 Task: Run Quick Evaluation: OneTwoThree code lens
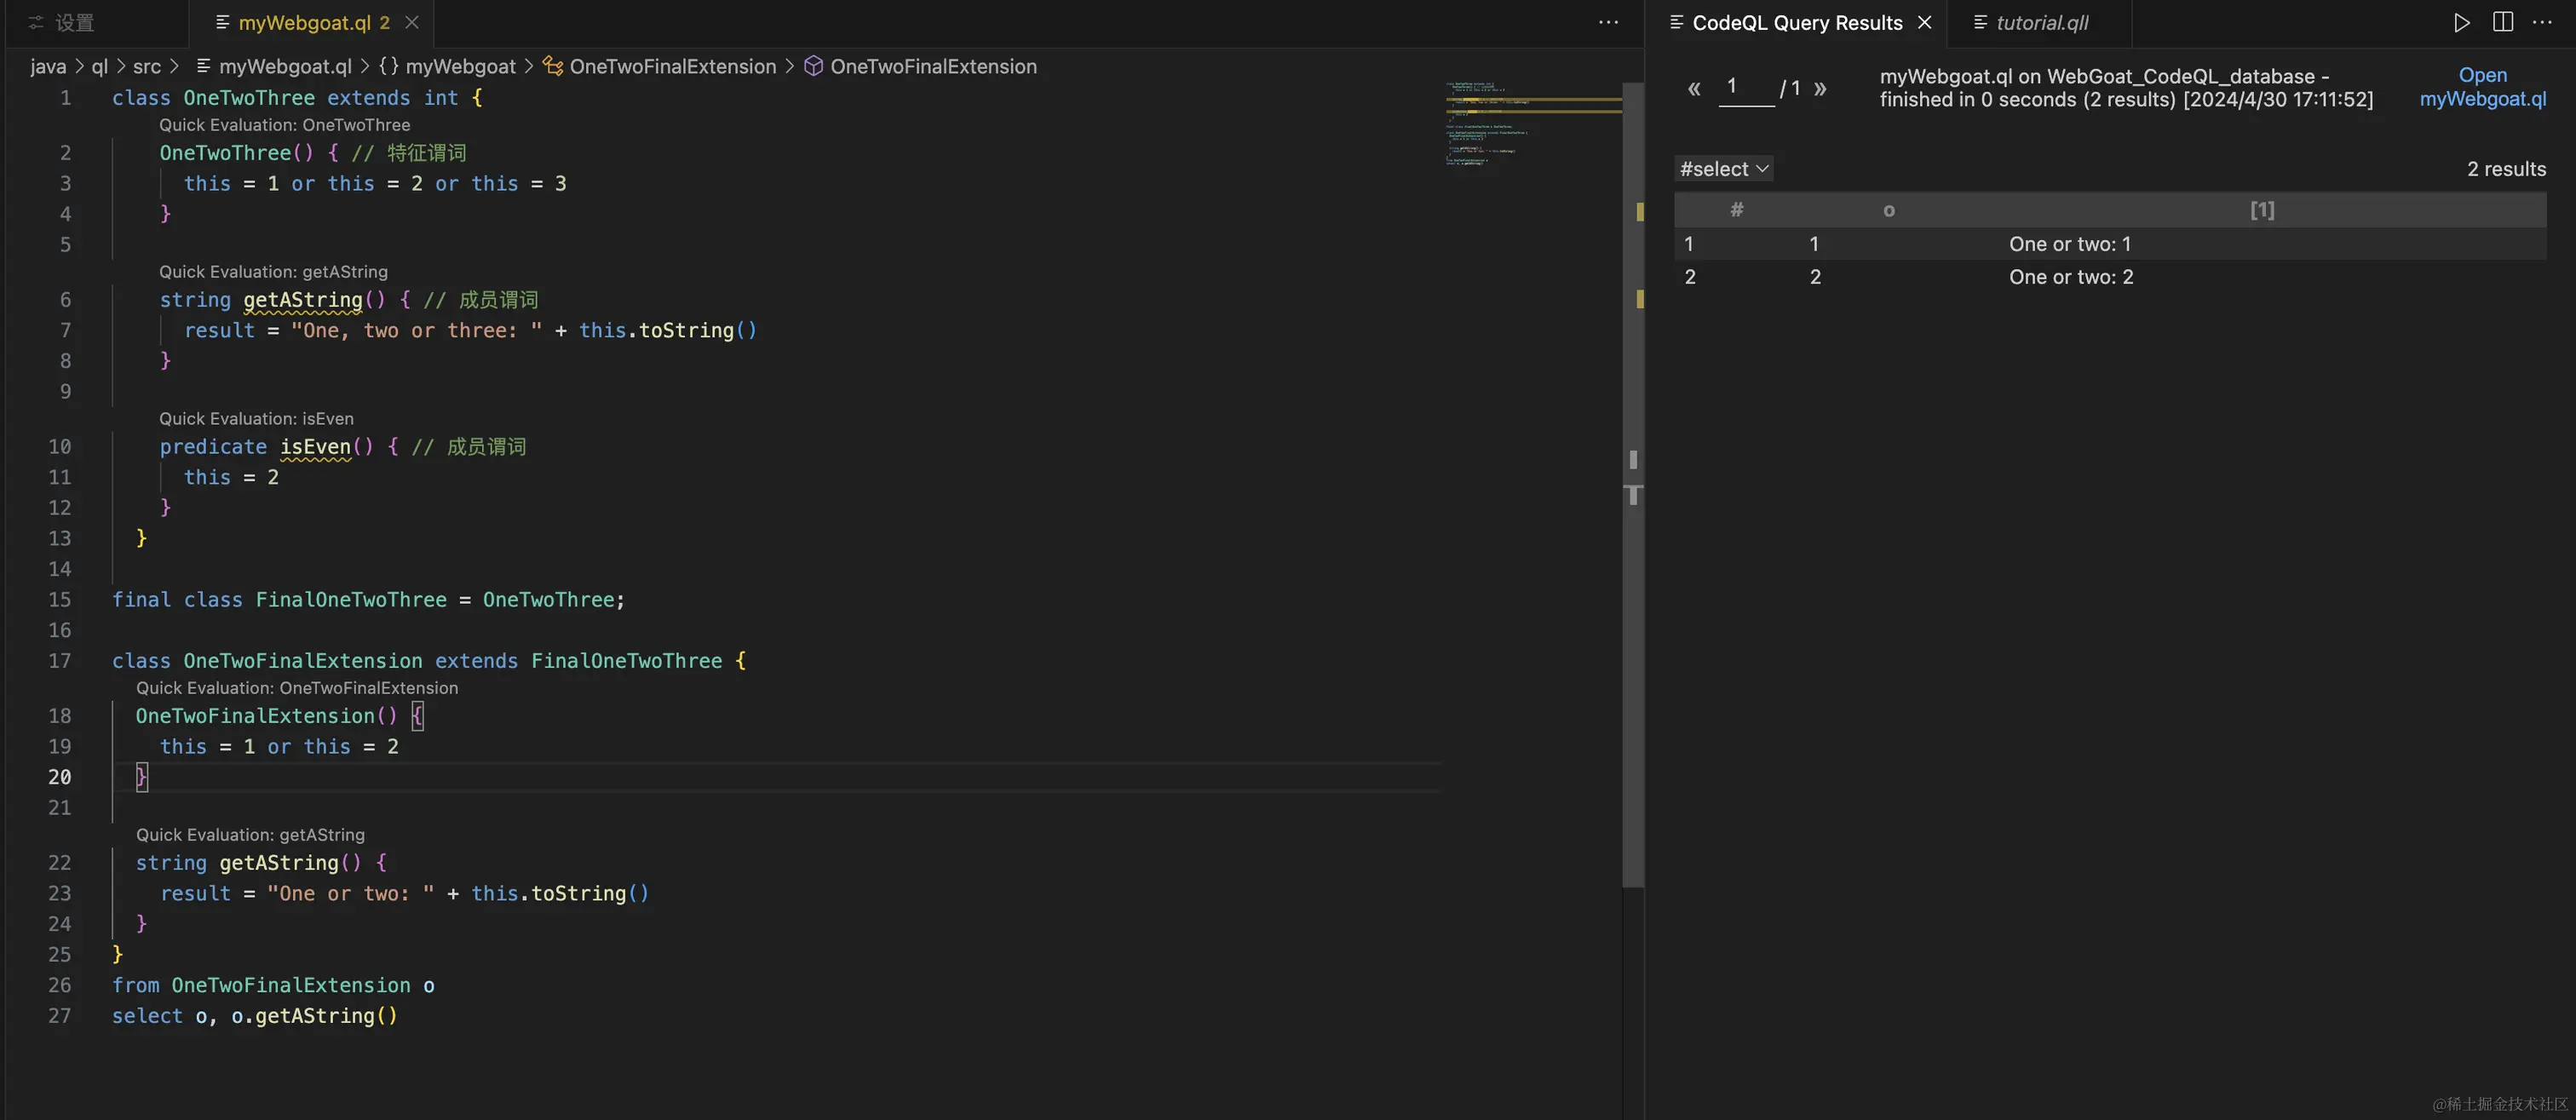click(x=284, y=125)
